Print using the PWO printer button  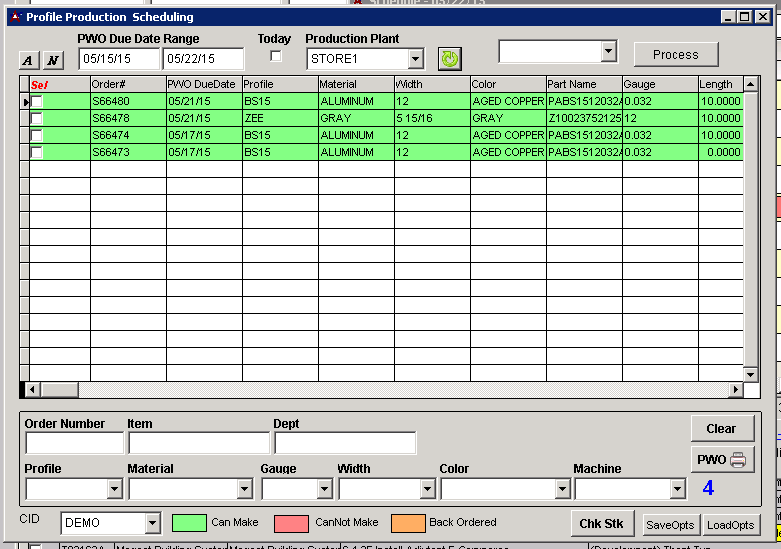(722, 460)
